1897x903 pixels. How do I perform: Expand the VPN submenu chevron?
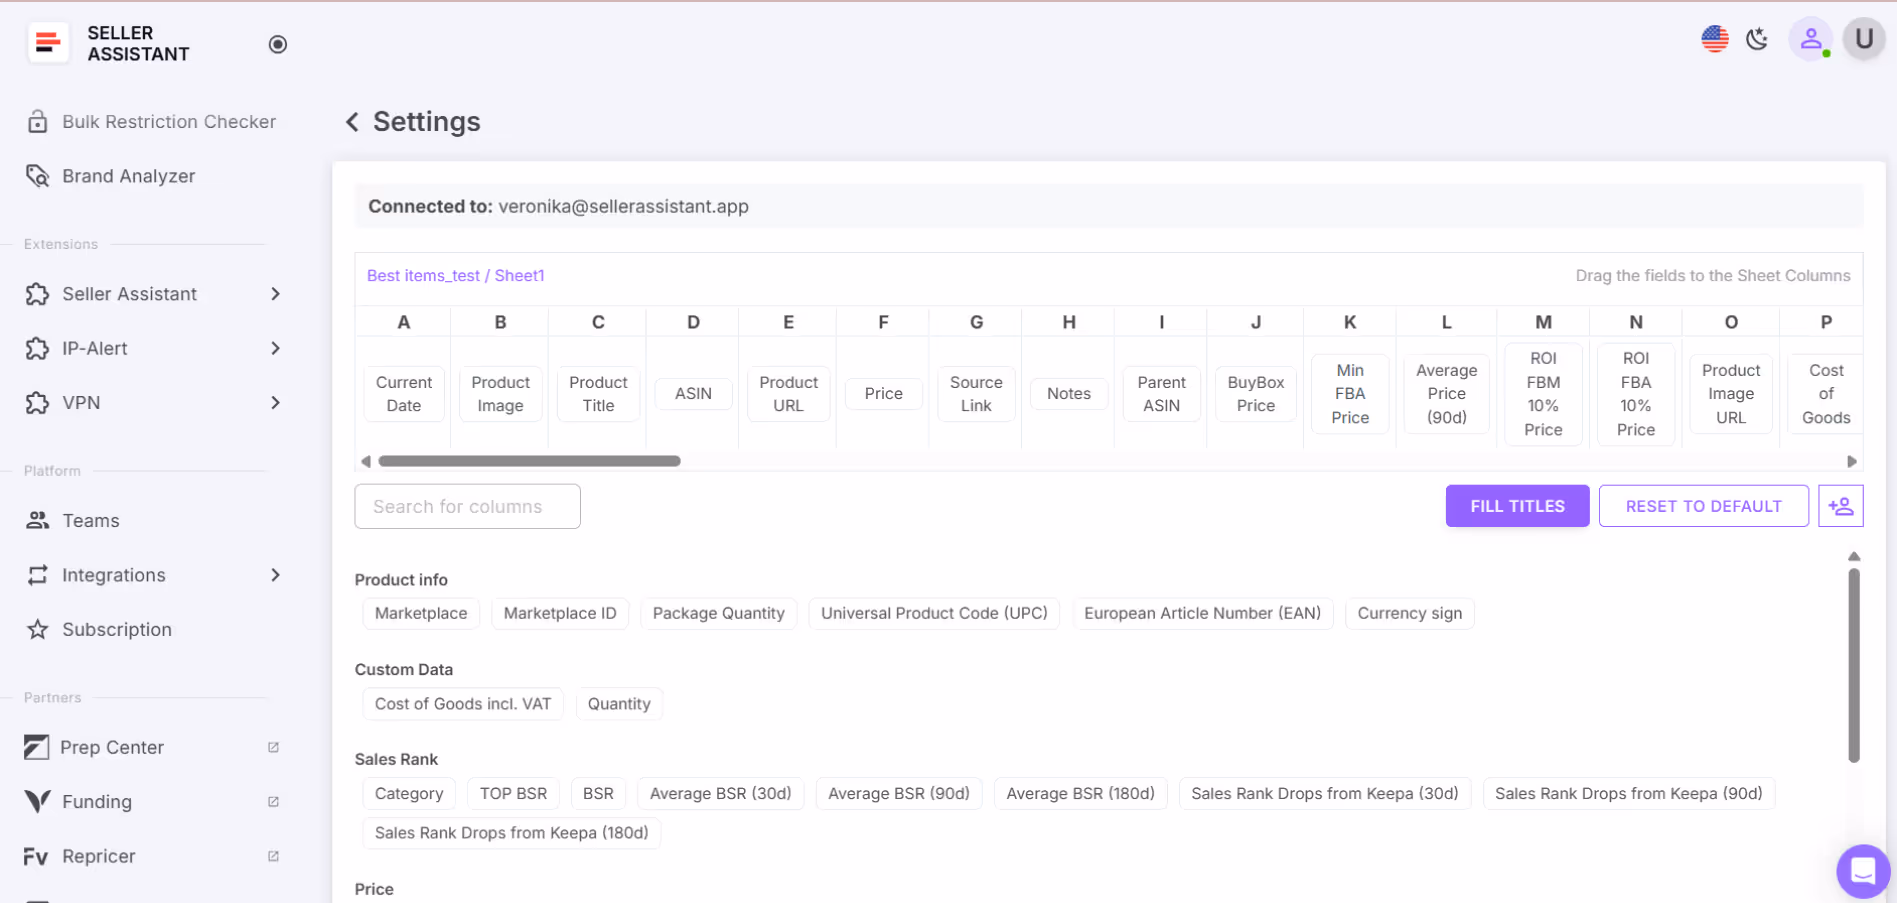(275, 403)
